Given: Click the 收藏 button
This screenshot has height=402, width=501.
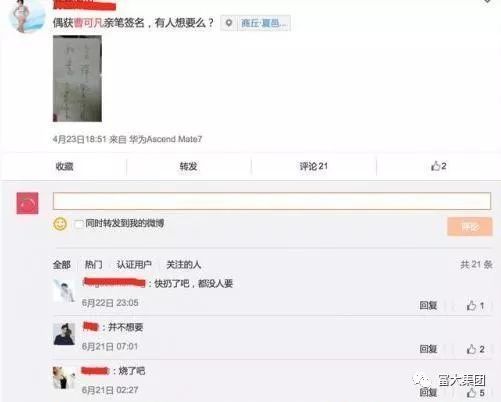Looking at the screenshot, I should coord(64,166).
